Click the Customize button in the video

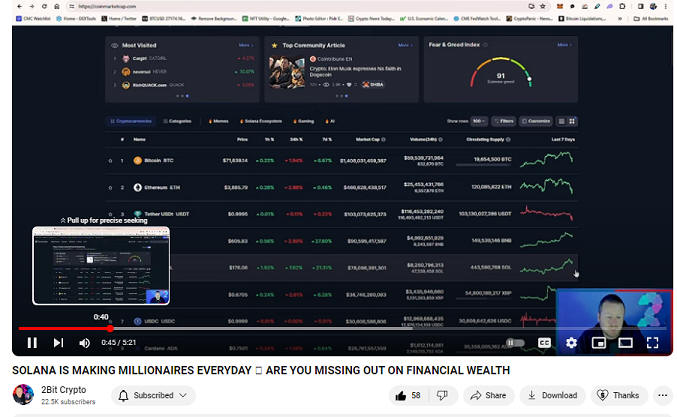tap(536, 121)
